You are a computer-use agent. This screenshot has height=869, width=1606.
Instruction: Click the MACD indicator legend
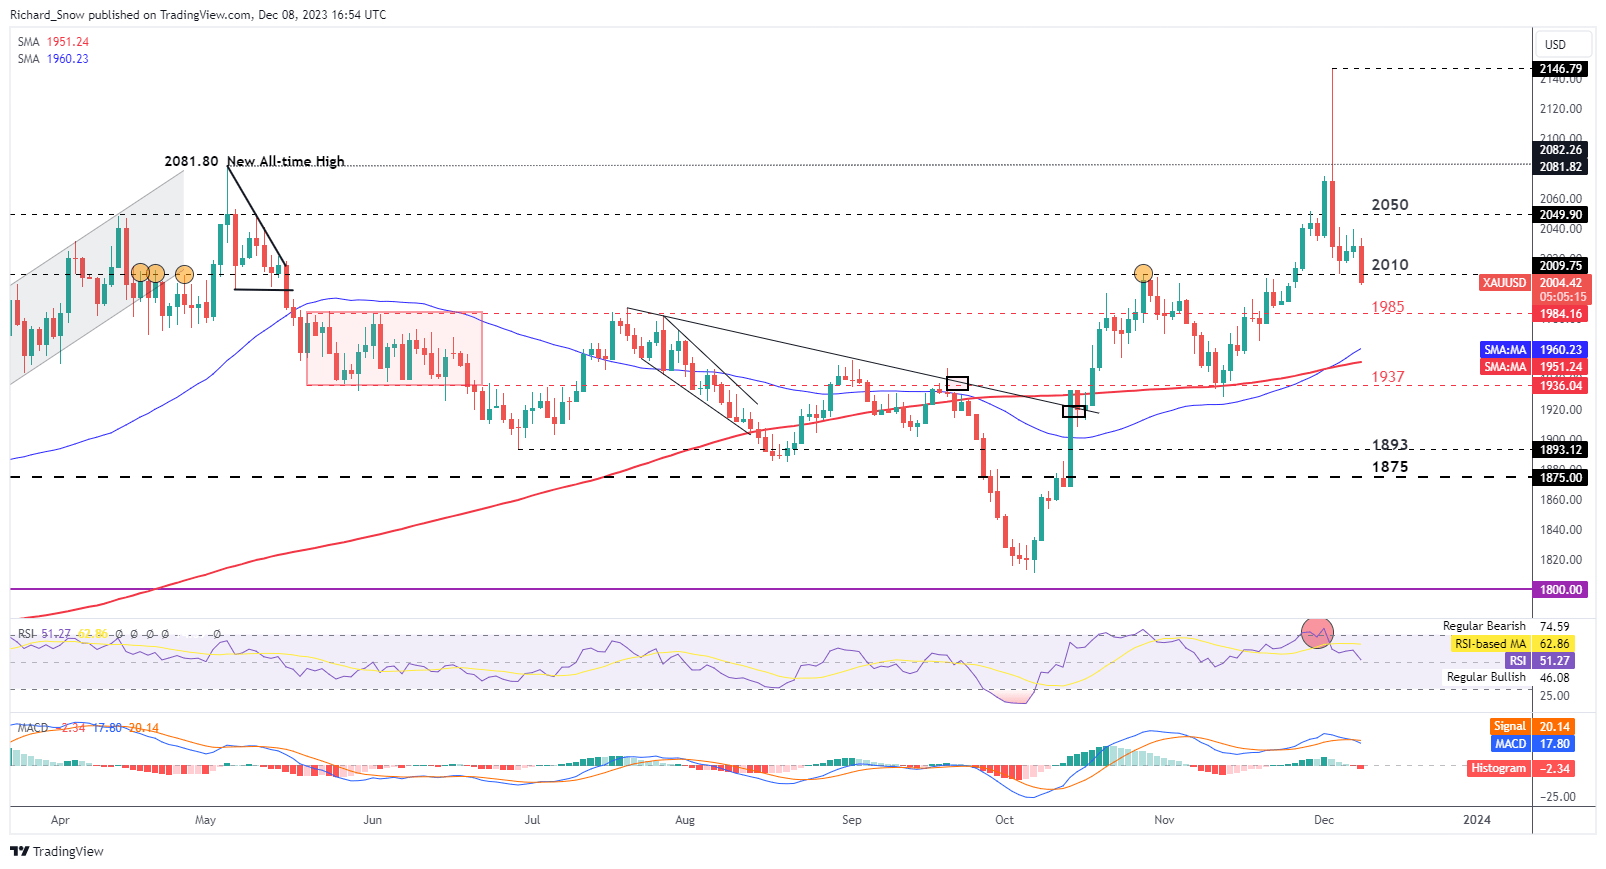point(88,728)
